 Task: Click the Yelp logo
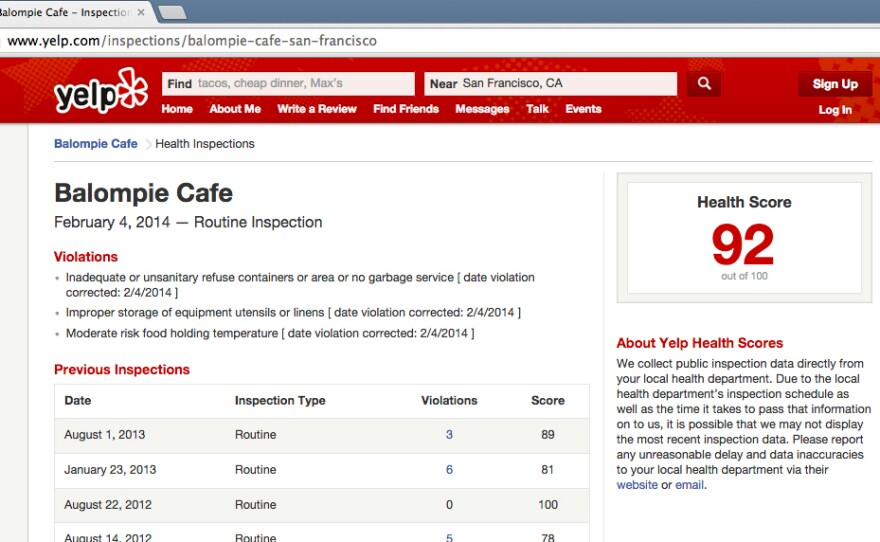[x=100, y=91]
